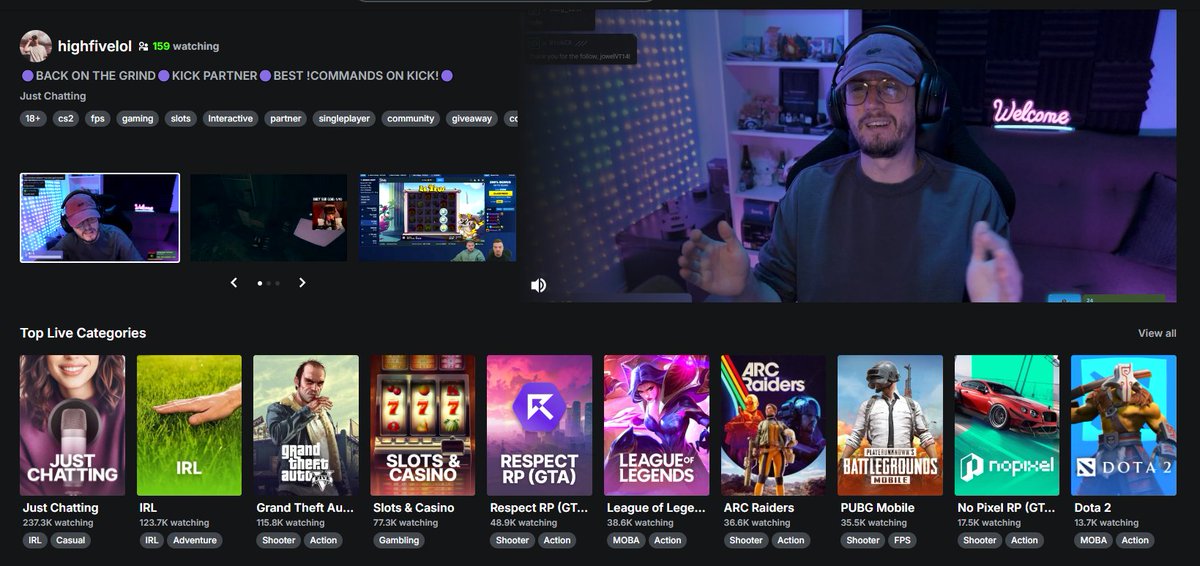Open the IRL category cover image
The image size is (1200, 566).
point(189,425)
